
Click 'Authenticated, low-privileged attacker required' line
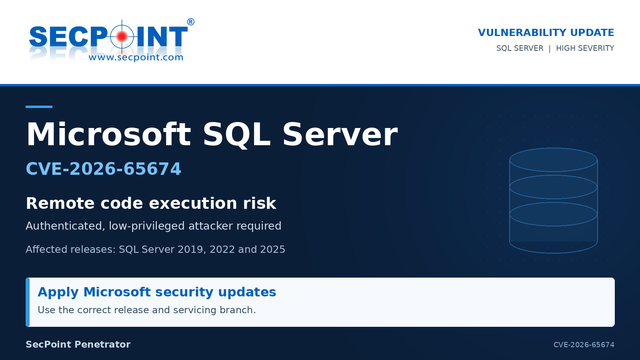tap(153, 226)
